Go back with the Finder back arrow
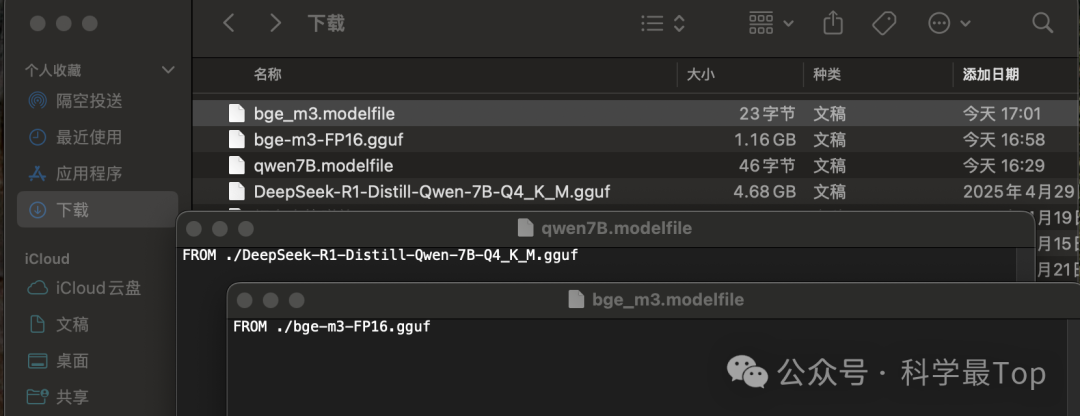This screenshot has width=1080, height=416. 229,23
